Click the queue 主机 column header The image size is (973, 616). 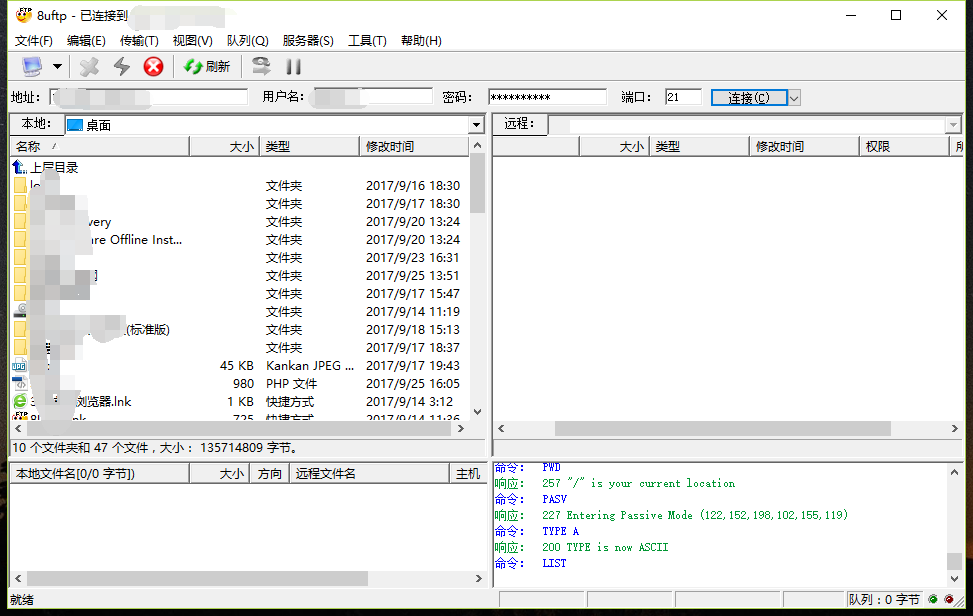tap(468, 474)
